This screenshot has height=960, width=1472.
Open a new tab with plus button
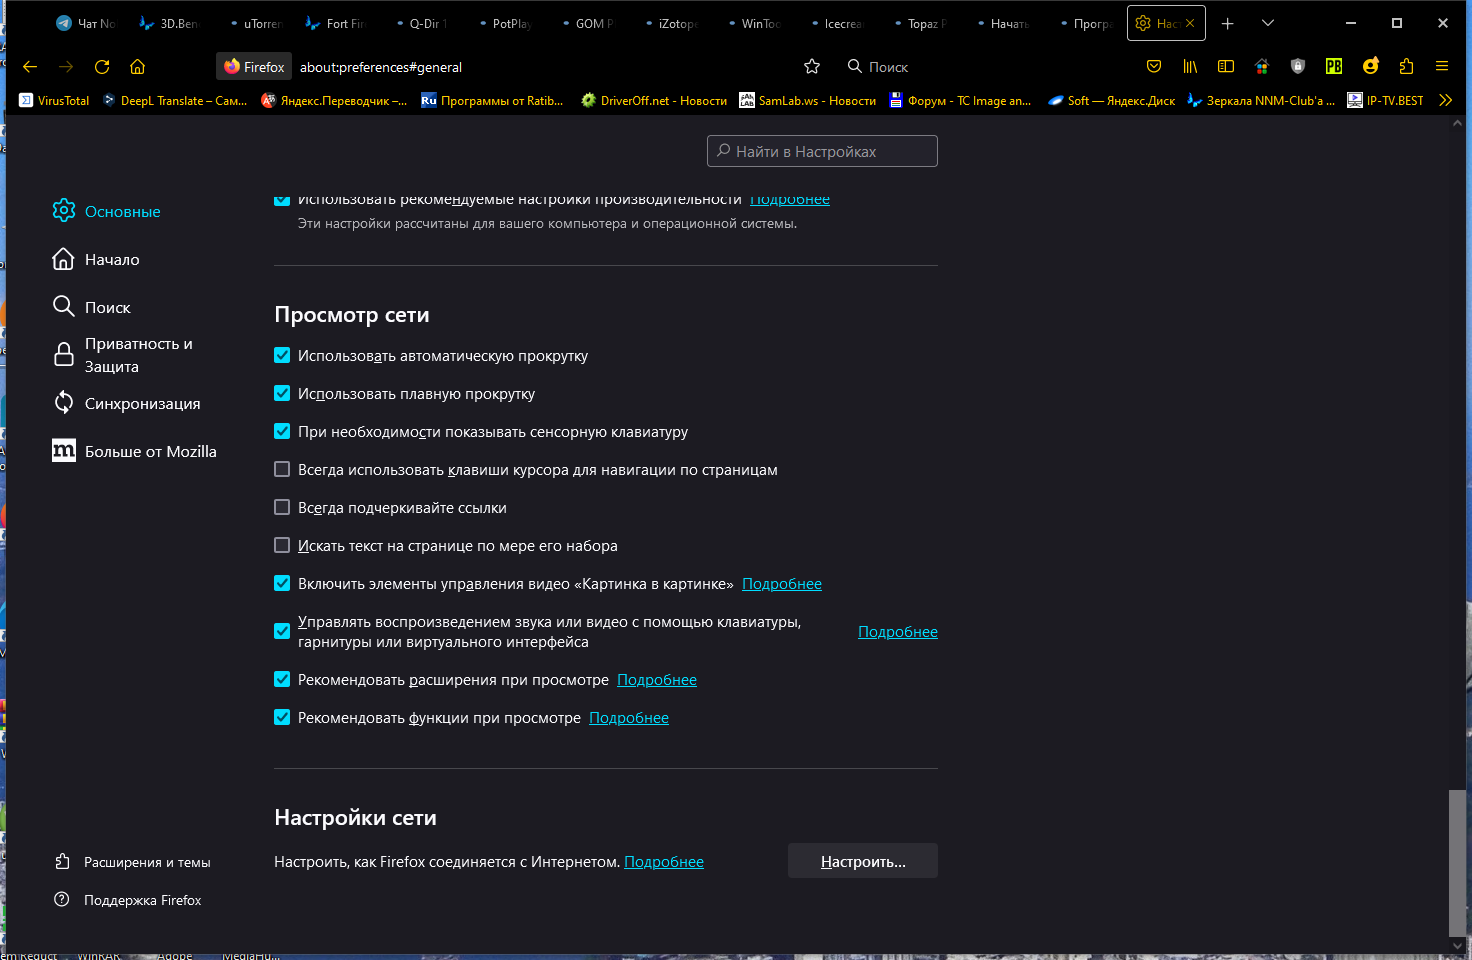[1228, 23]
